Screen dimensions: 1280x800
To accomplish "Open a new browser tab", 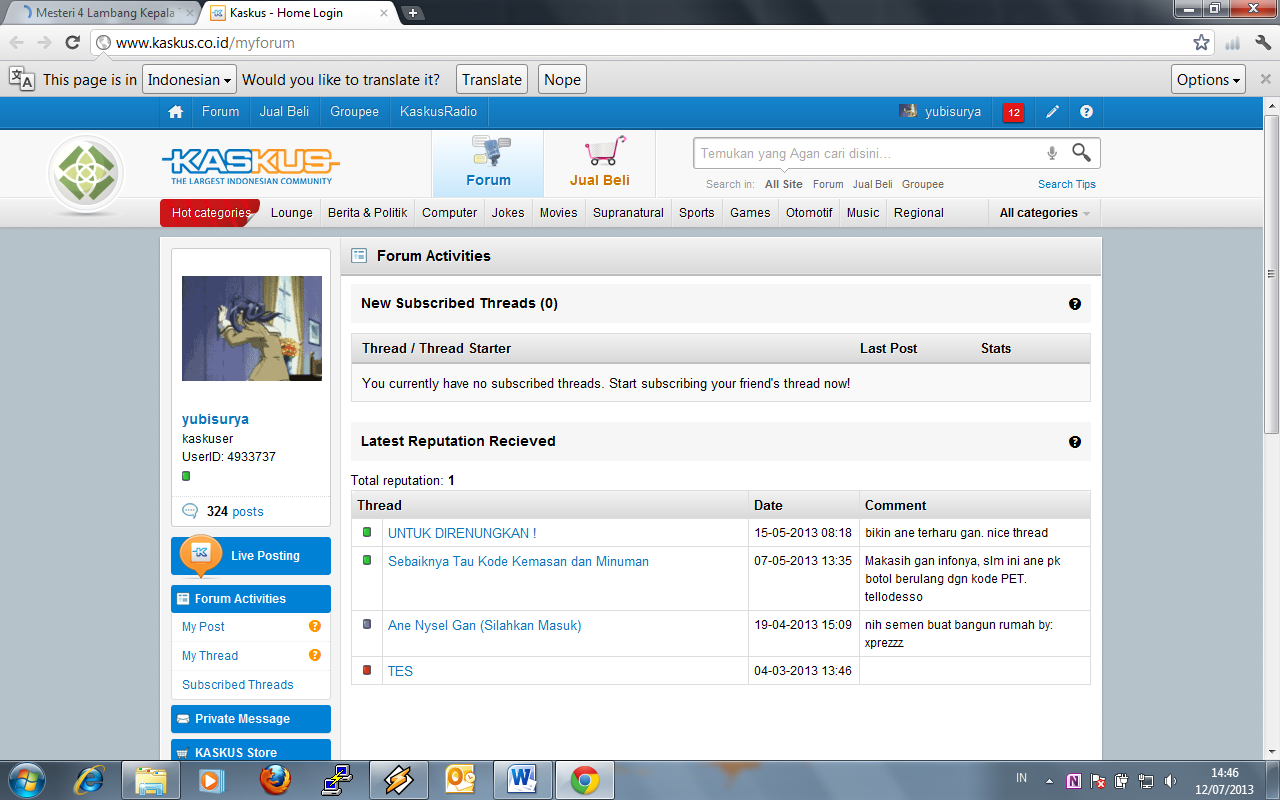I will (413, 13).
